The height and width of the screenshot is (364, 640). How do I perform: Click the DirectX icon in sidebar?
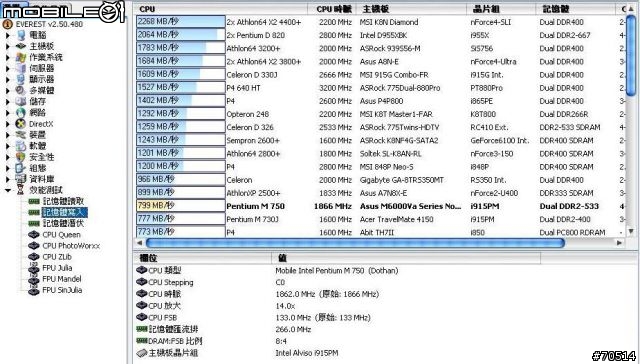point(21,124)
